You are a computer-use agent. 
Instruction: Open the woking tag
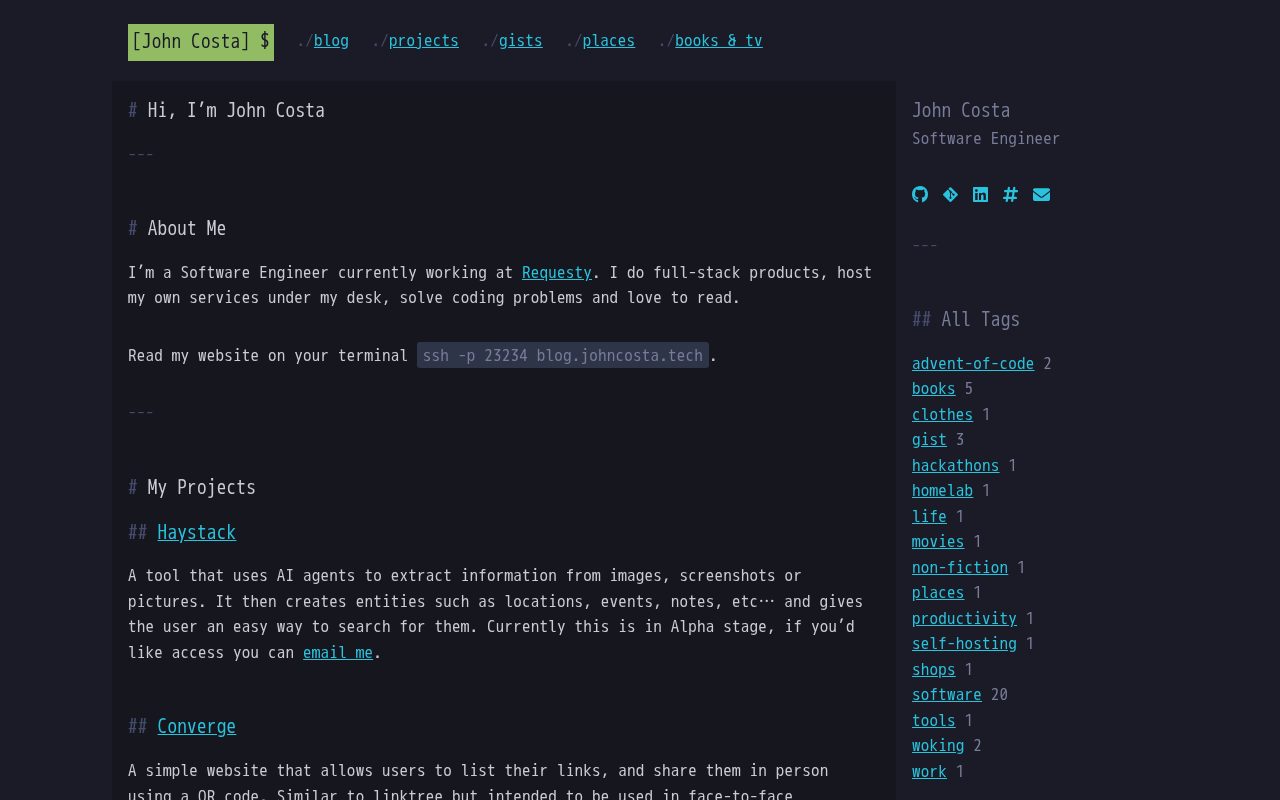[938, 746]
